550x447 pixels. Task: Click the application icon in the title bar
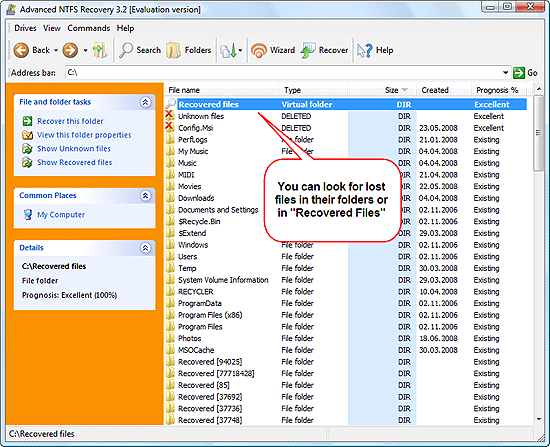[11, 9]
